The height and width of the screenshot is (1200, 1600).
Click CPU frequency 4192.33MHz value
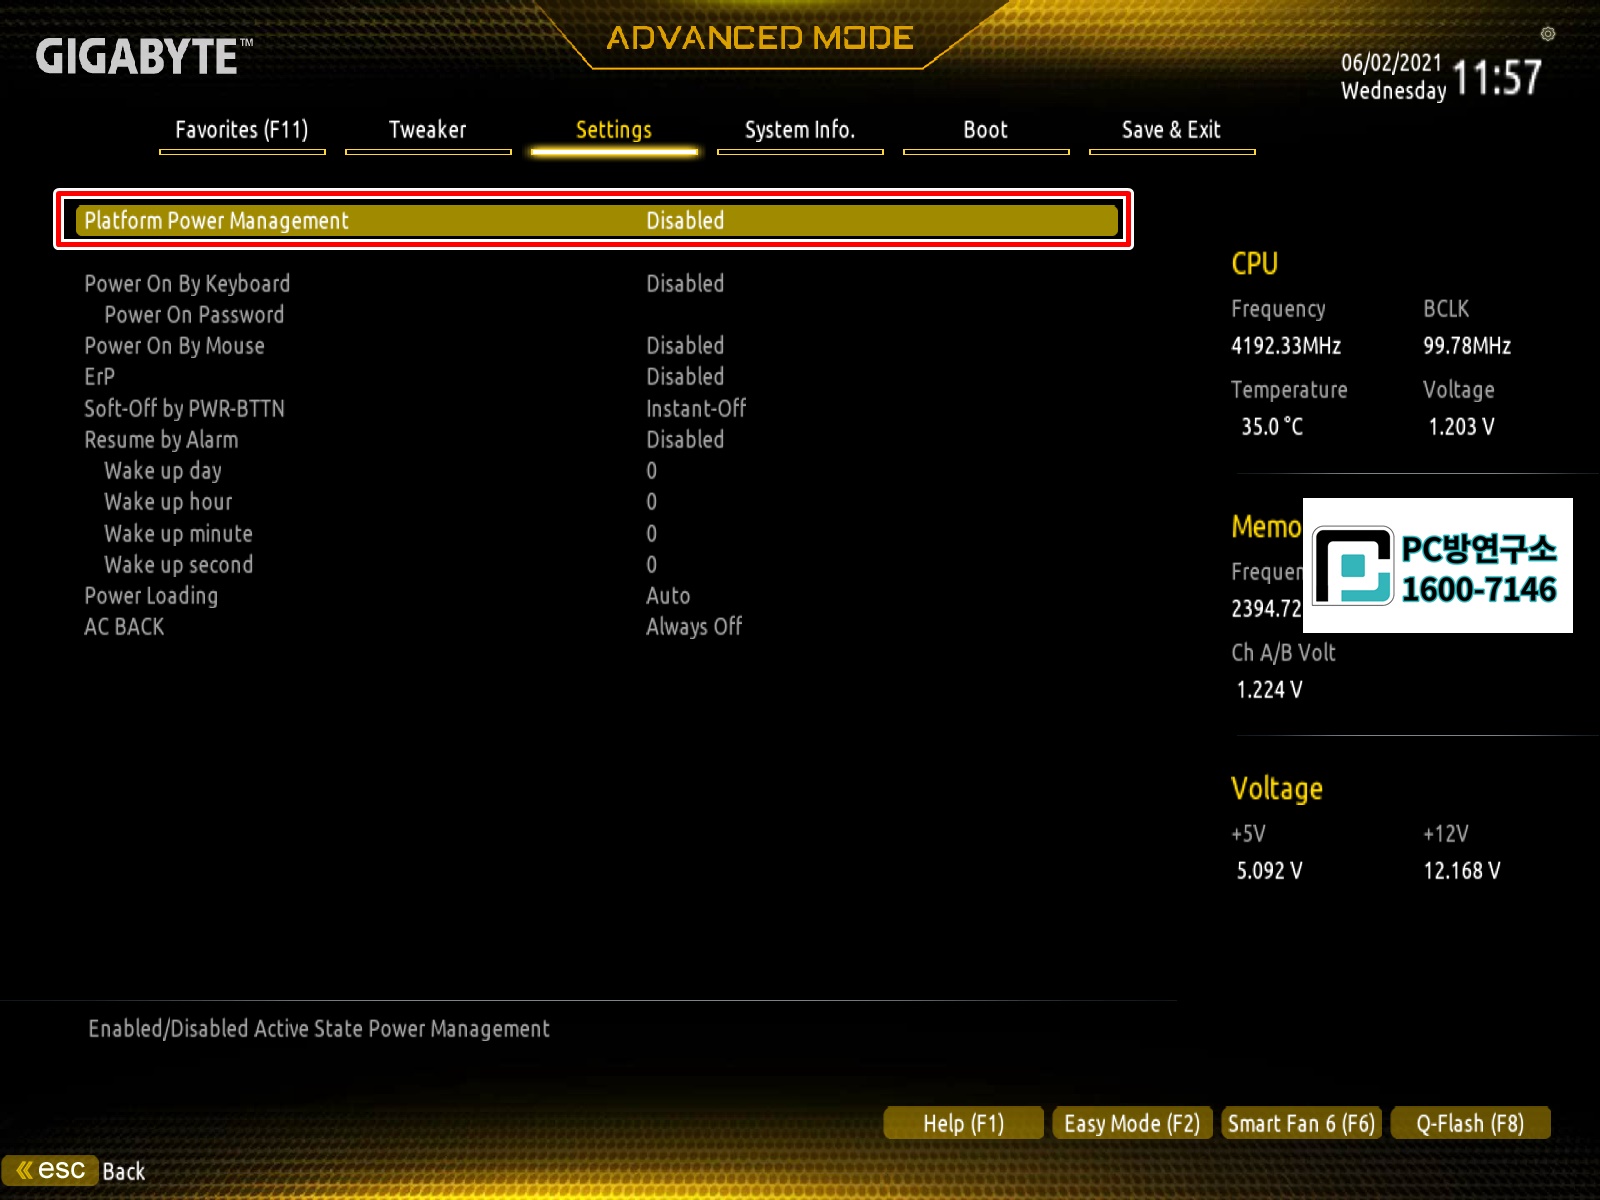(1286, 346)
